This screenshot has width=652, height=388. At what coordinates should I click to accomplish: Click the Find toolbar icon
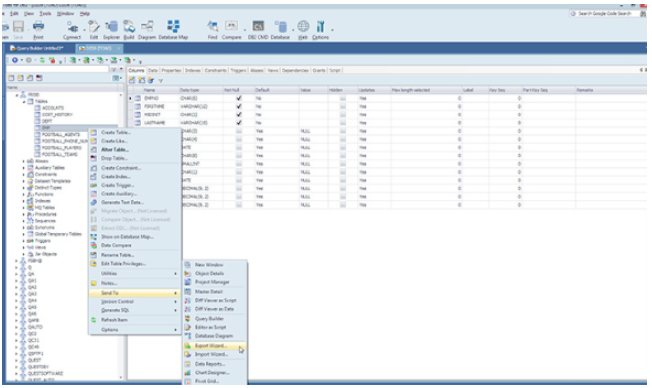click(x=212, y=27)
